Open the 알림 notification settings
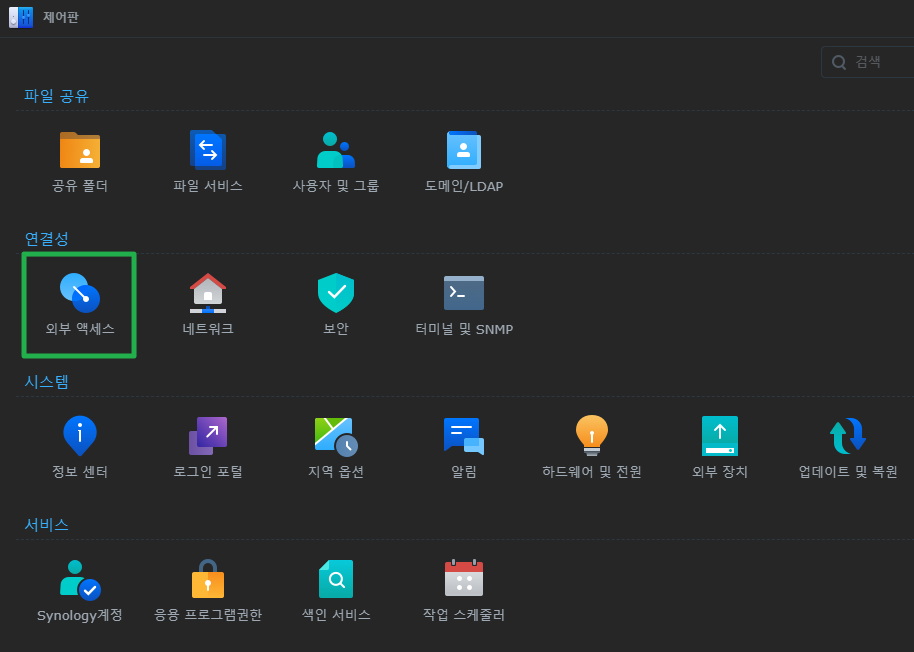The image size is (914, 652). point(464,437)
